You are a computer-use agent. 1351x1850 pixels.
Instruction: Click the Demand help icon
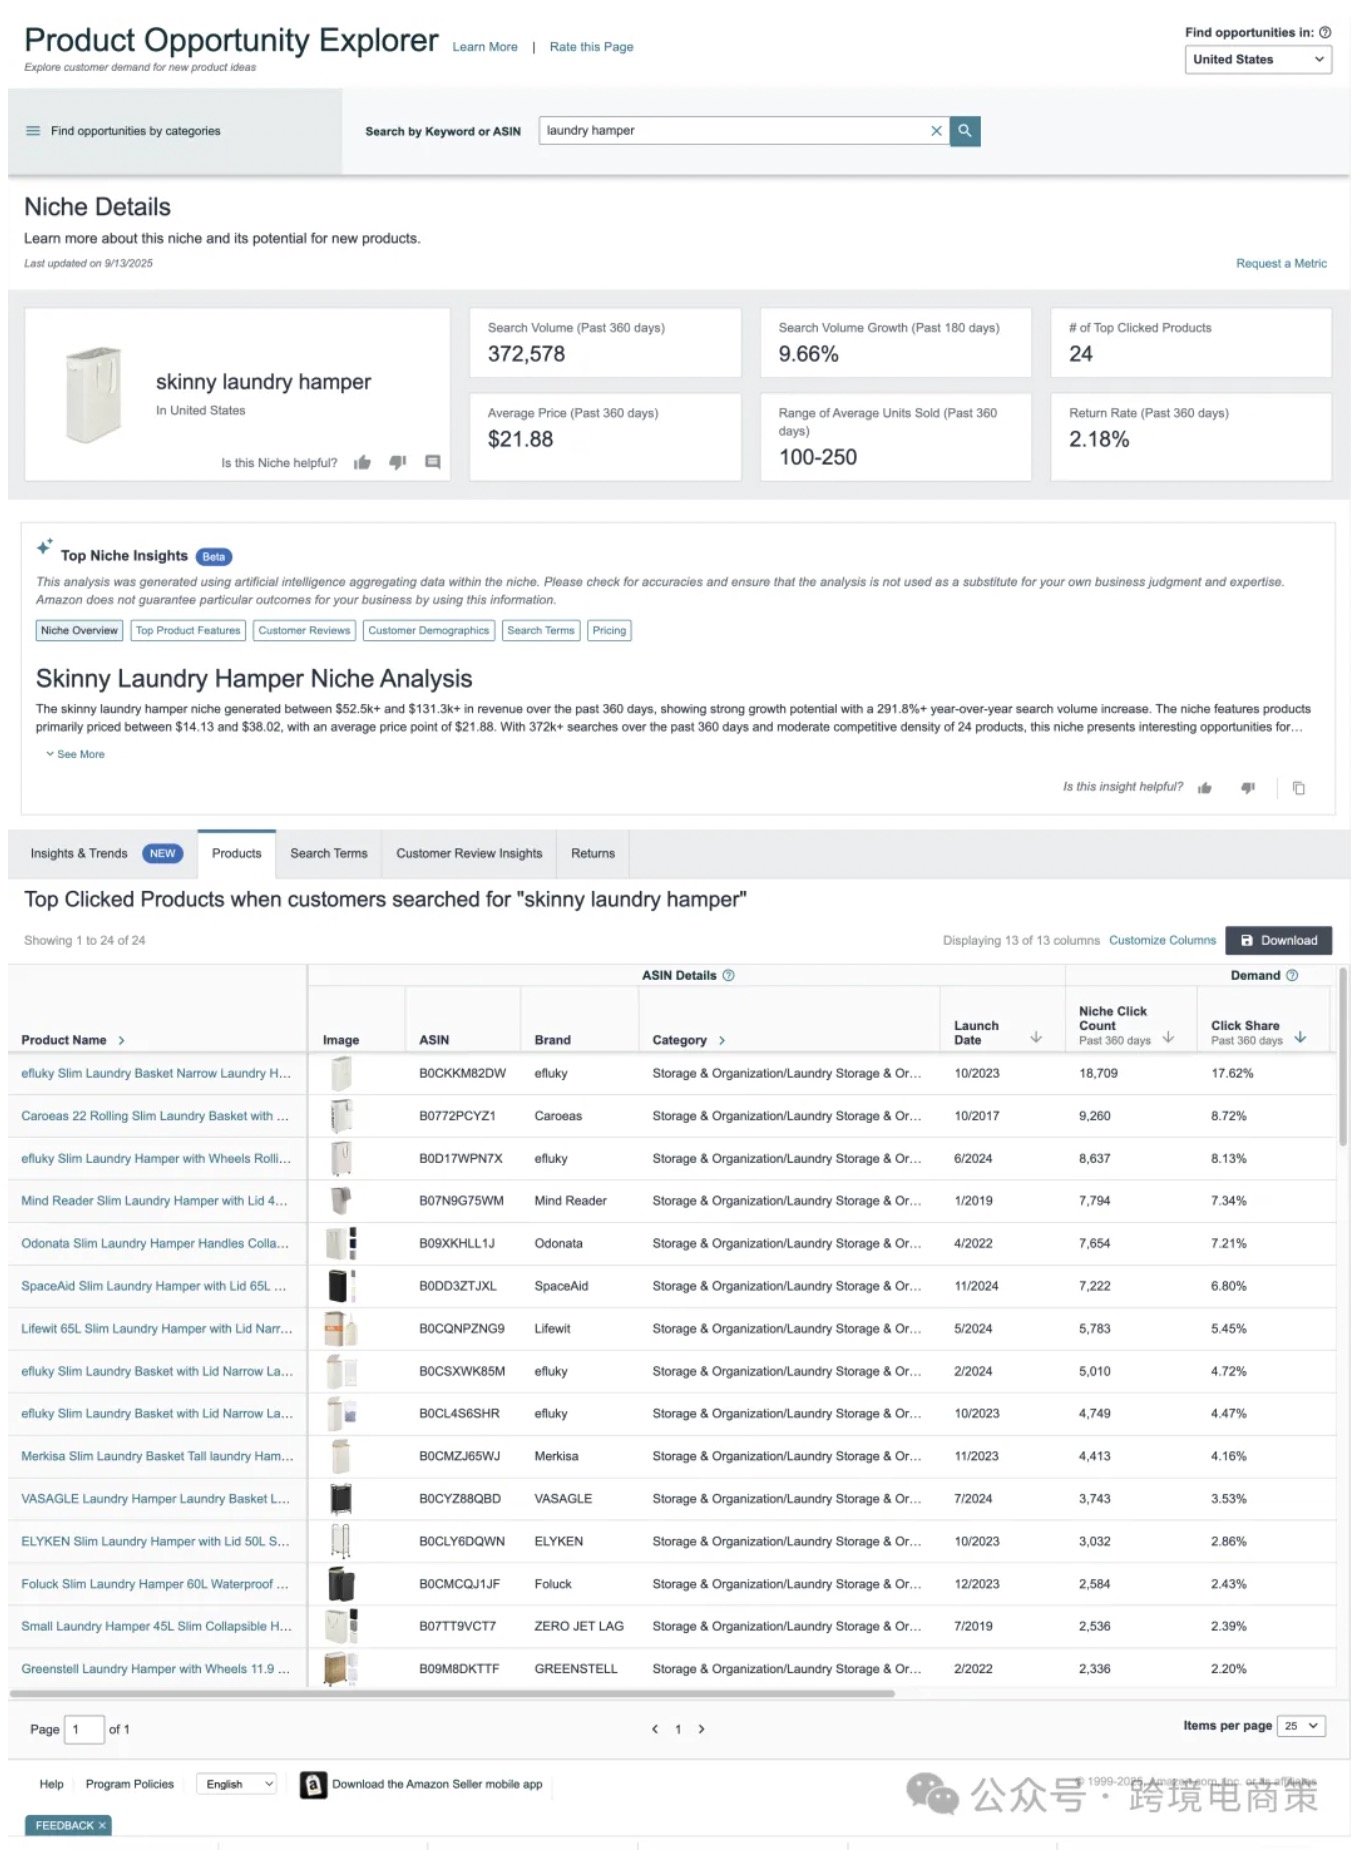1292,975
